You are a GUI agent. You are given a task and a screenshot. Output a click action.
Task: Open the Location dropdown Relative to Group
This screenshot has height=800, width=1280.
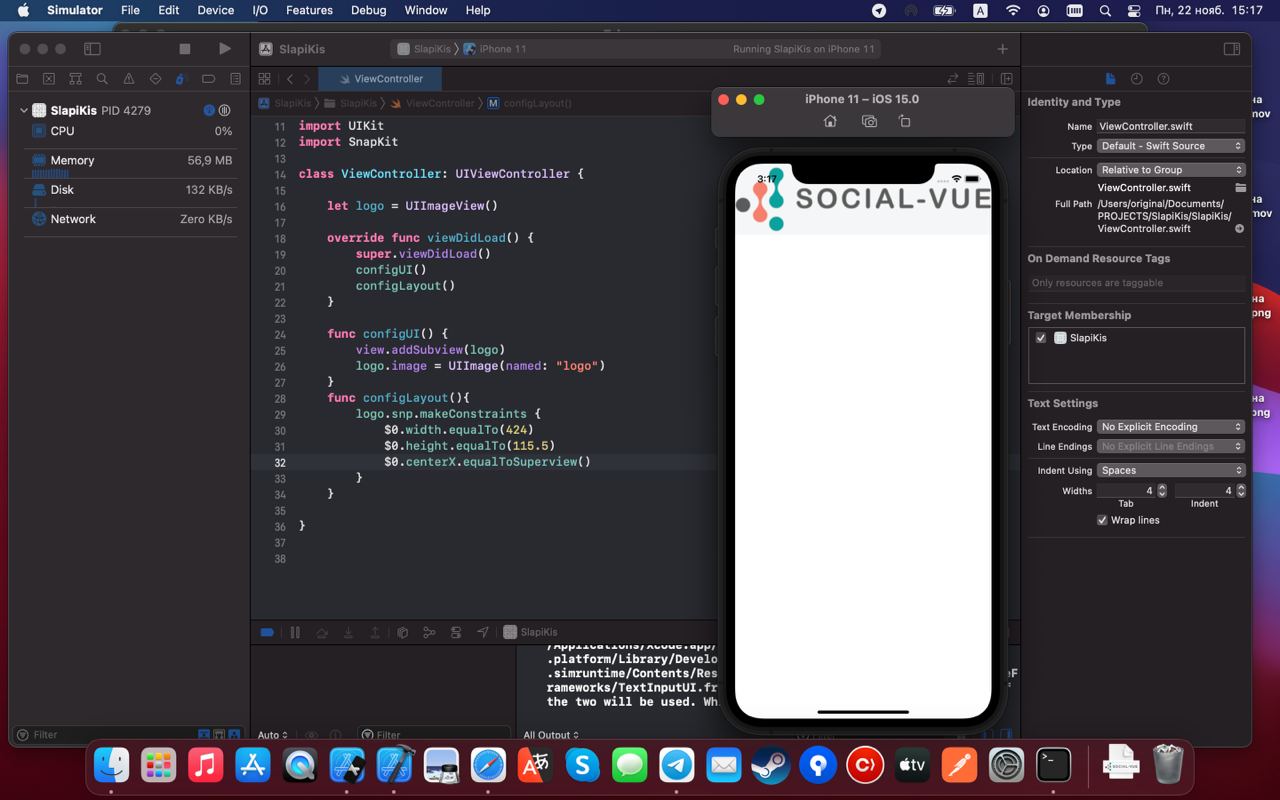click(1171, 170)
